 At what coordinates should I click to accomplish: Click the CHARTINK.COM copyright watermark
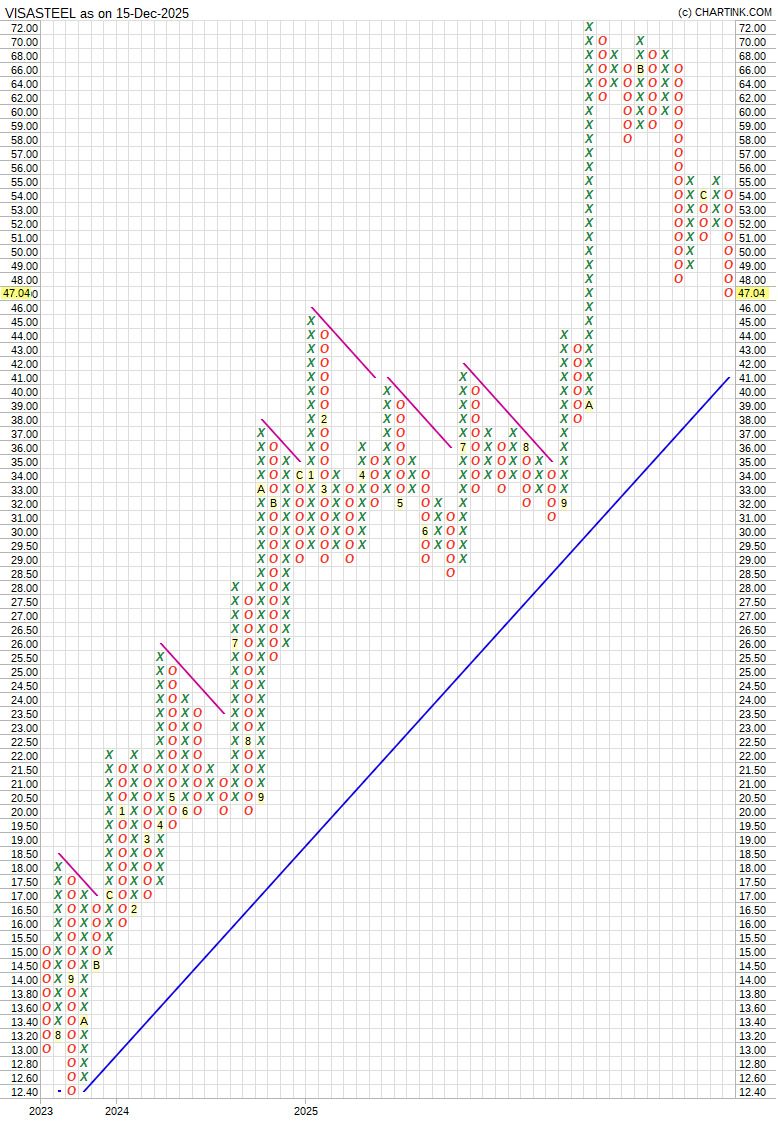pos(724,12)
